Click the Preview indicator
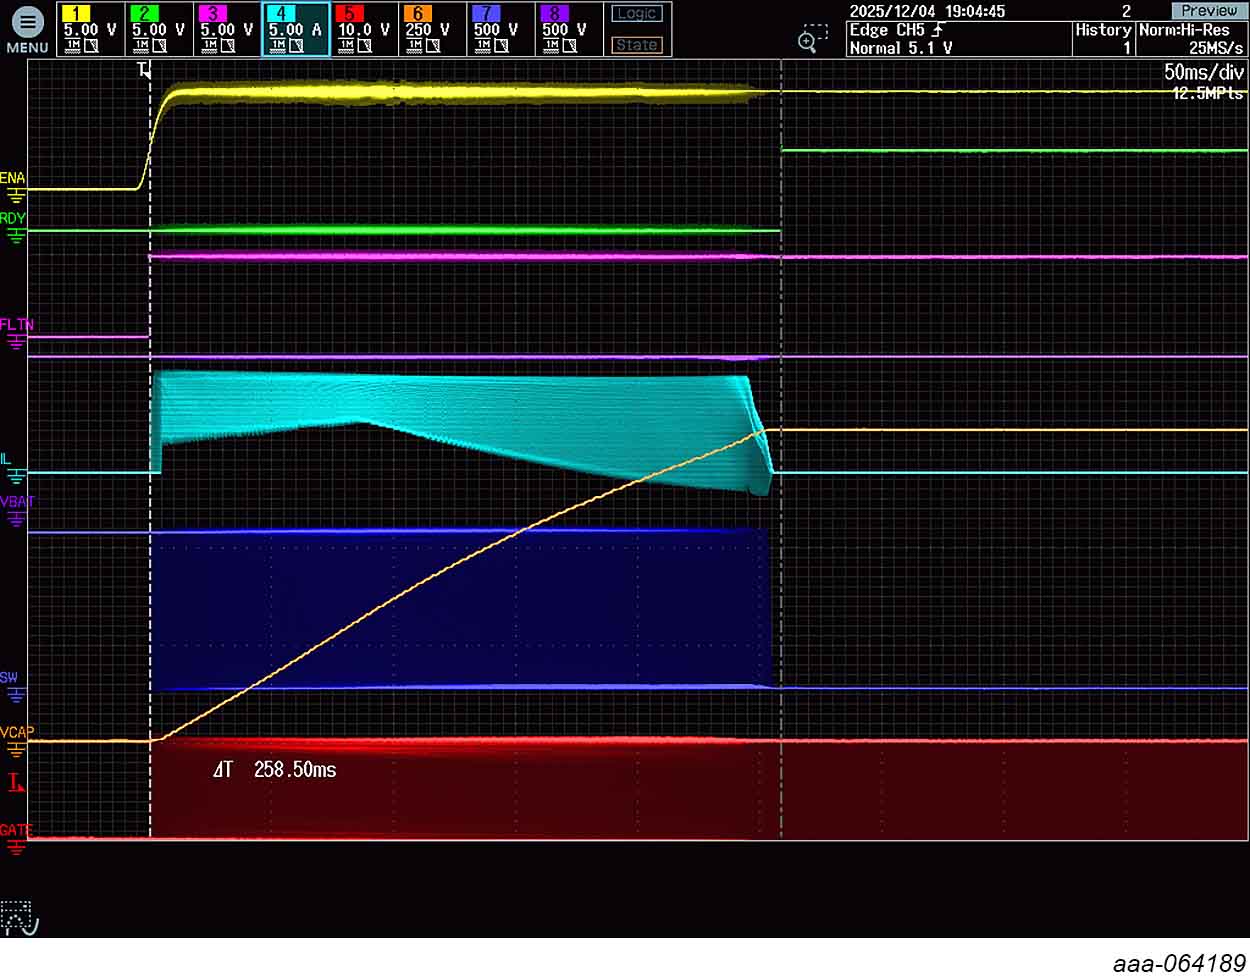 (x=1208, y=11)
